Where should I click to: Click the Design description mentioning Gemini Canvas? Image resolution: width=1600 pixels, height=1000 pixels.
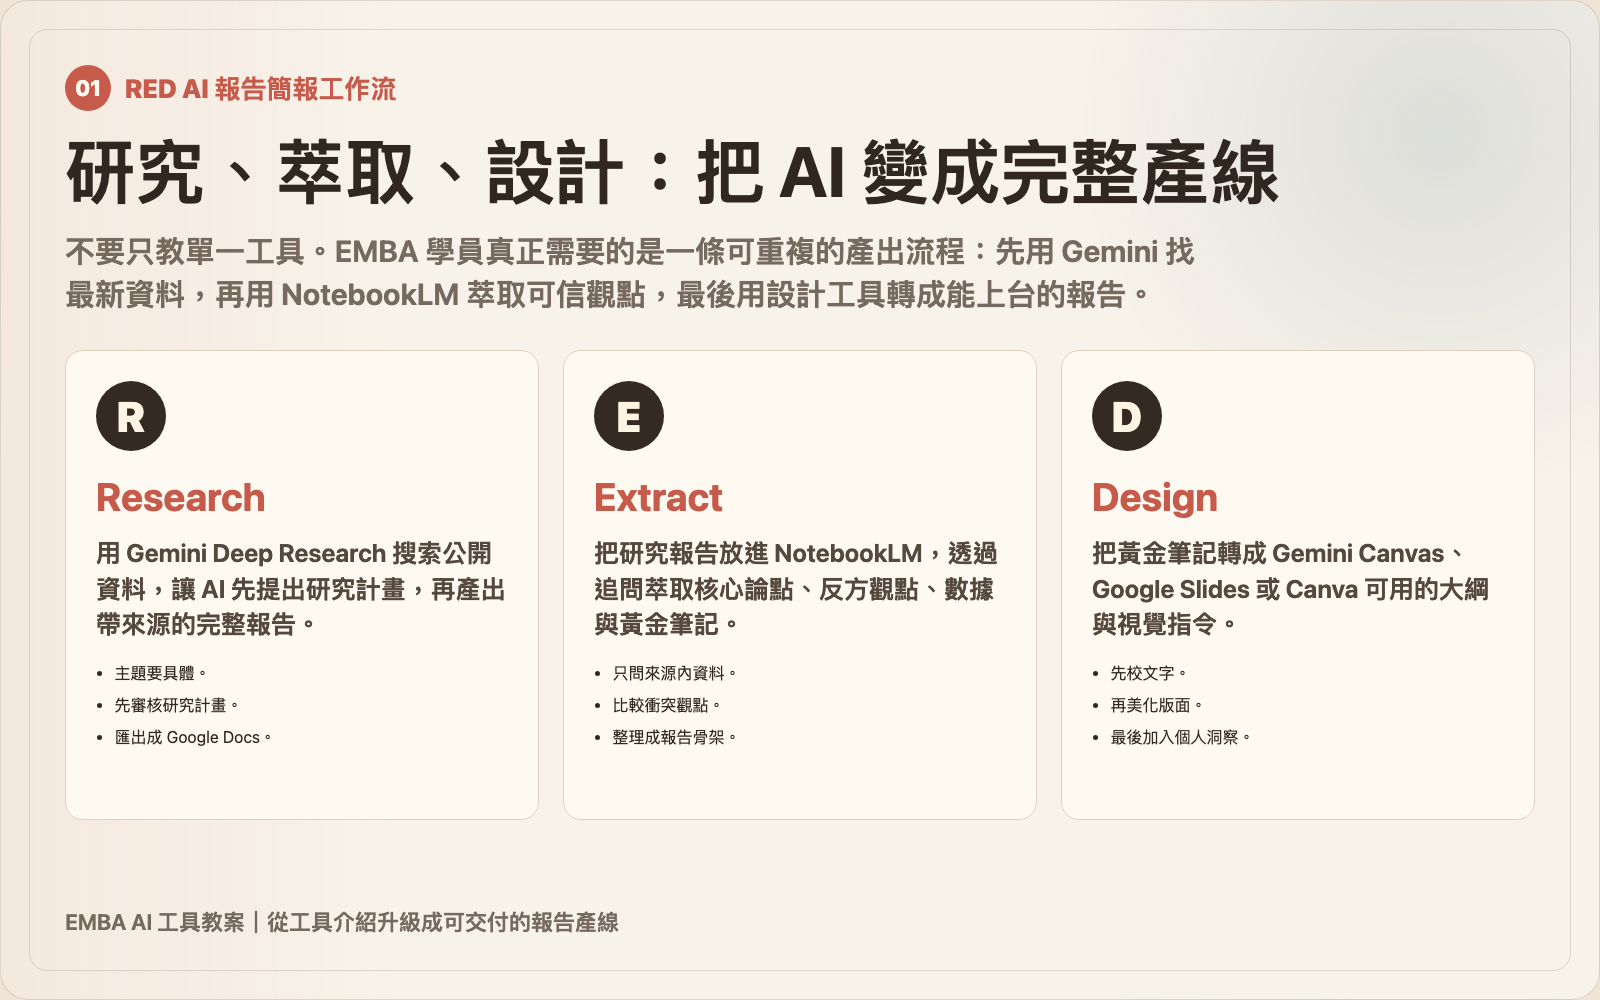pos(1290,589)
